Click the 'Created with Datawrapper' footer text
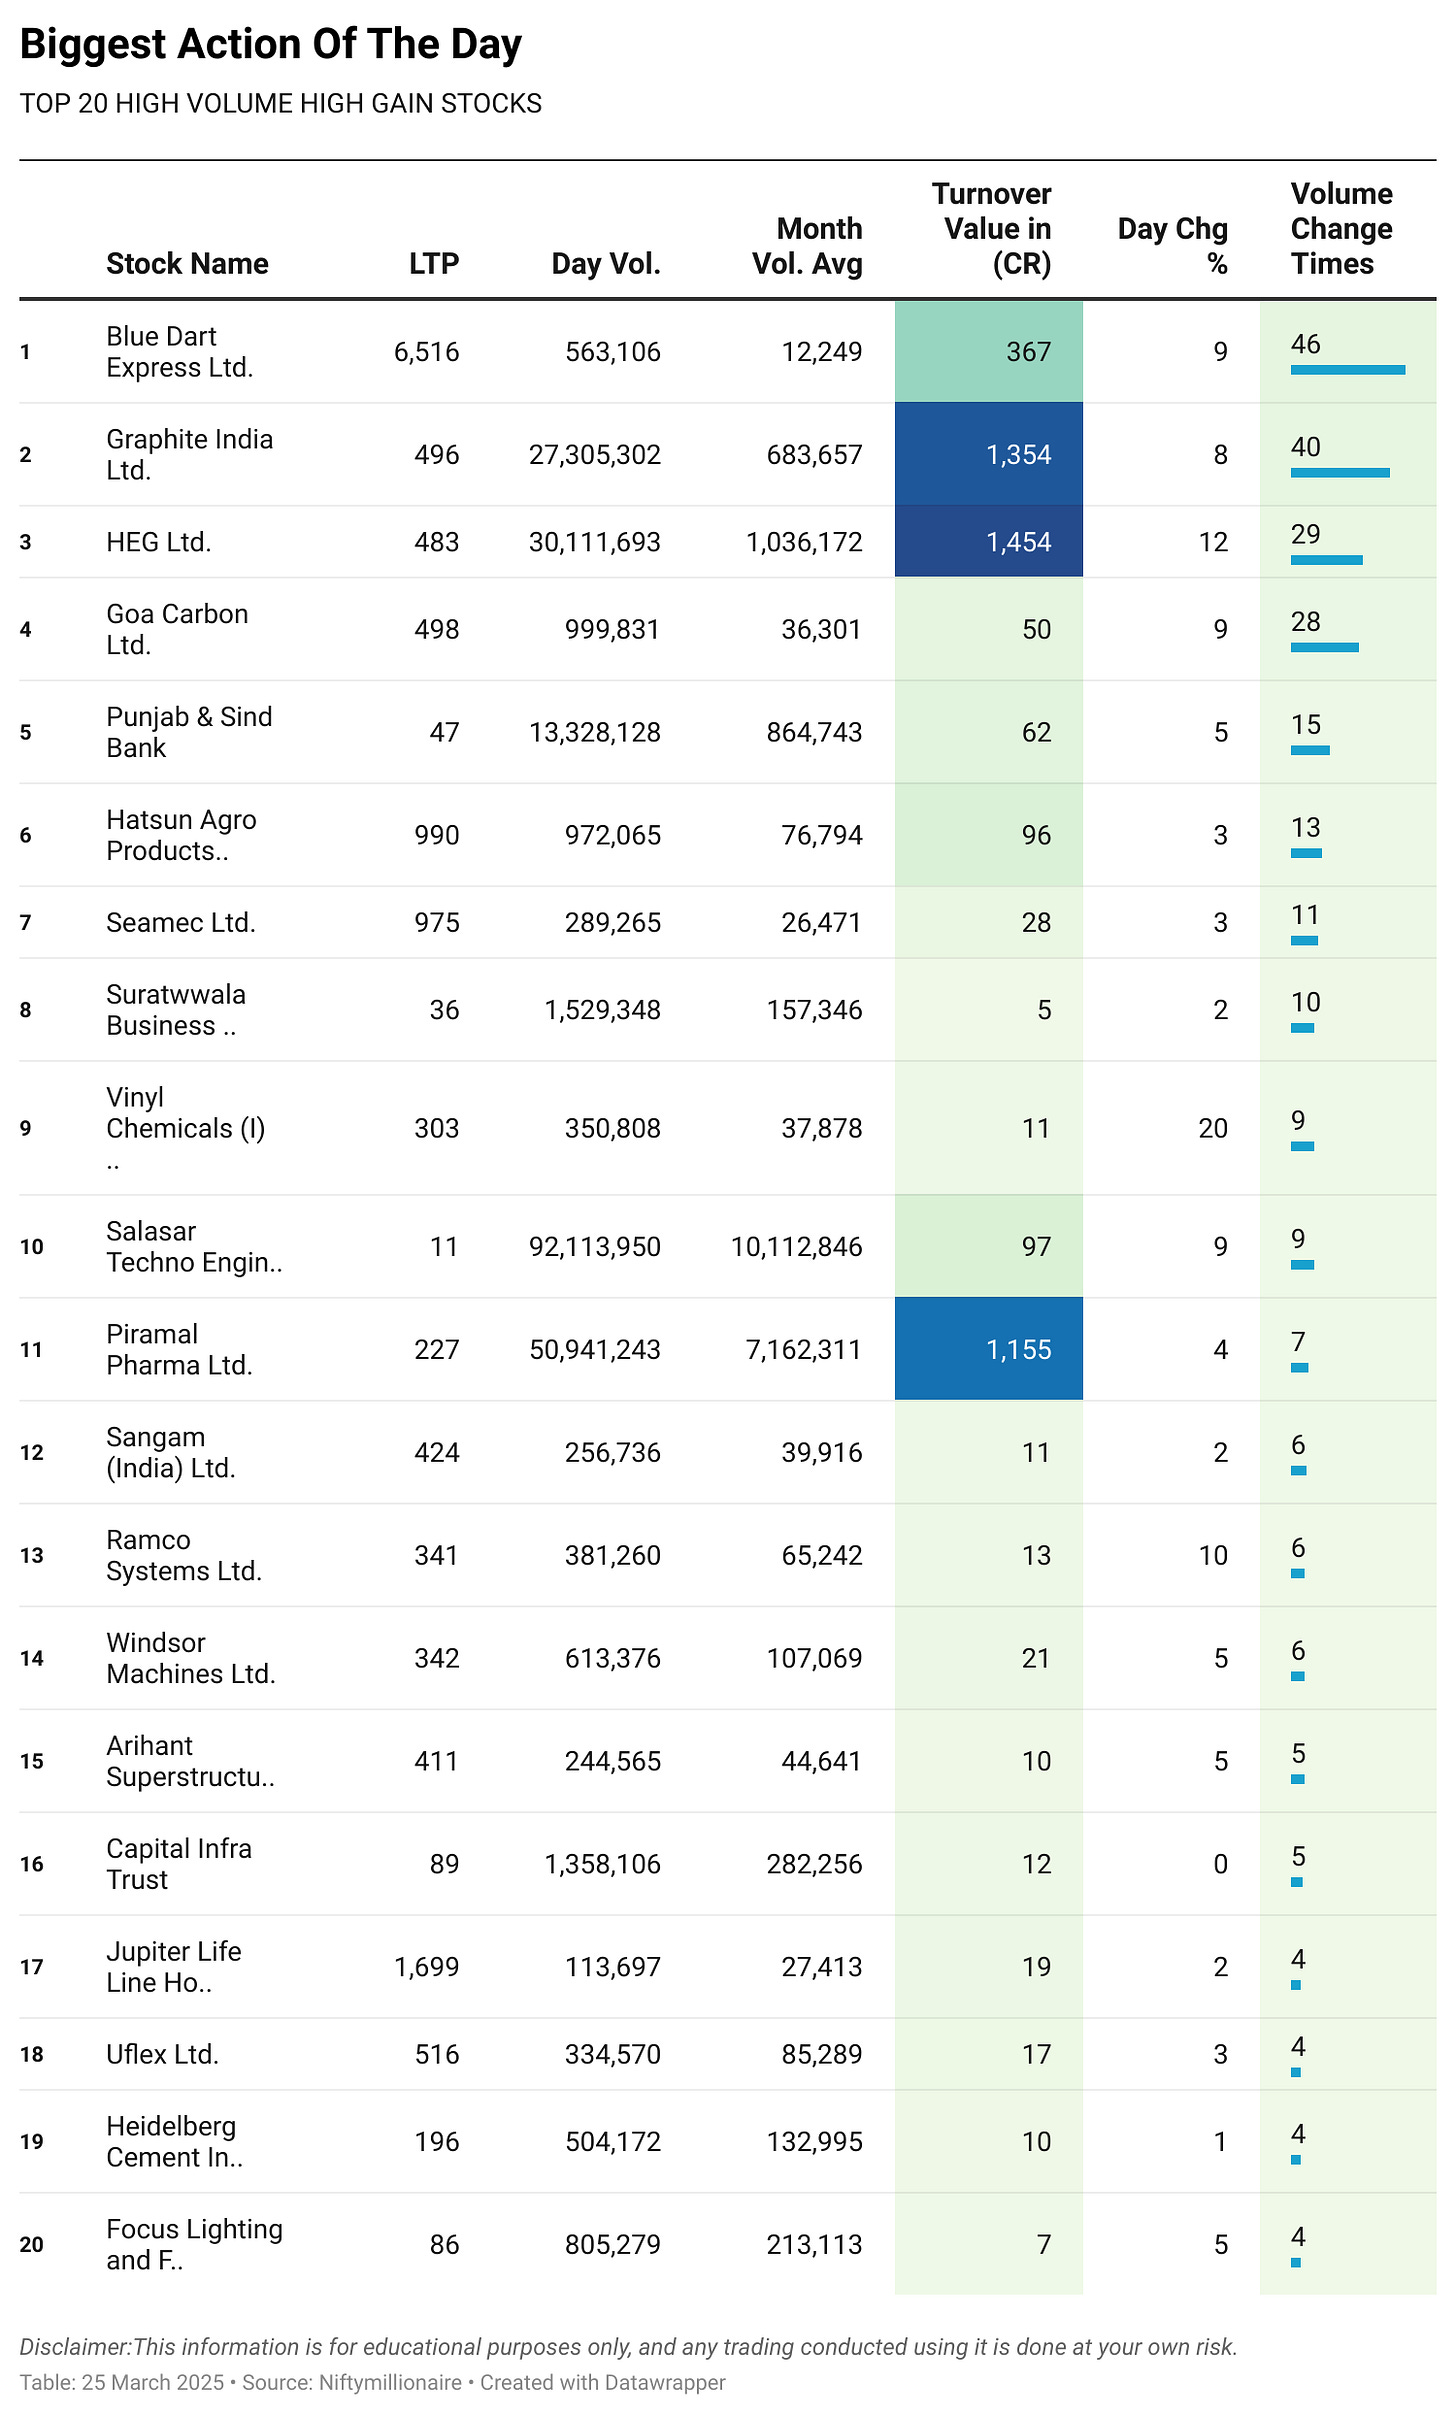The width and height of the screenshot is (1456, 2415). pos(603,2383)
